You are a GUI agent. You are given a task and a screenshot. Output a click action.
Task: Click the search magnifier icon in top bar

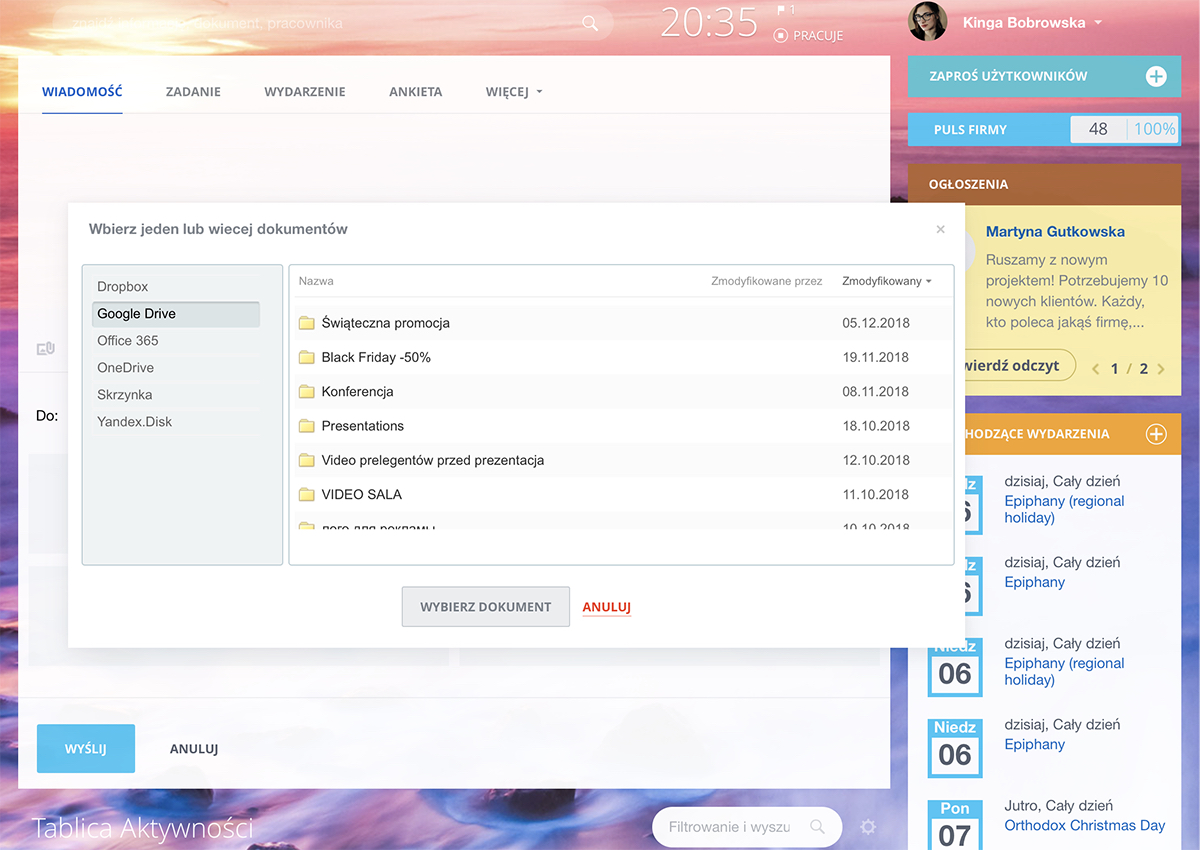[590, 23]
